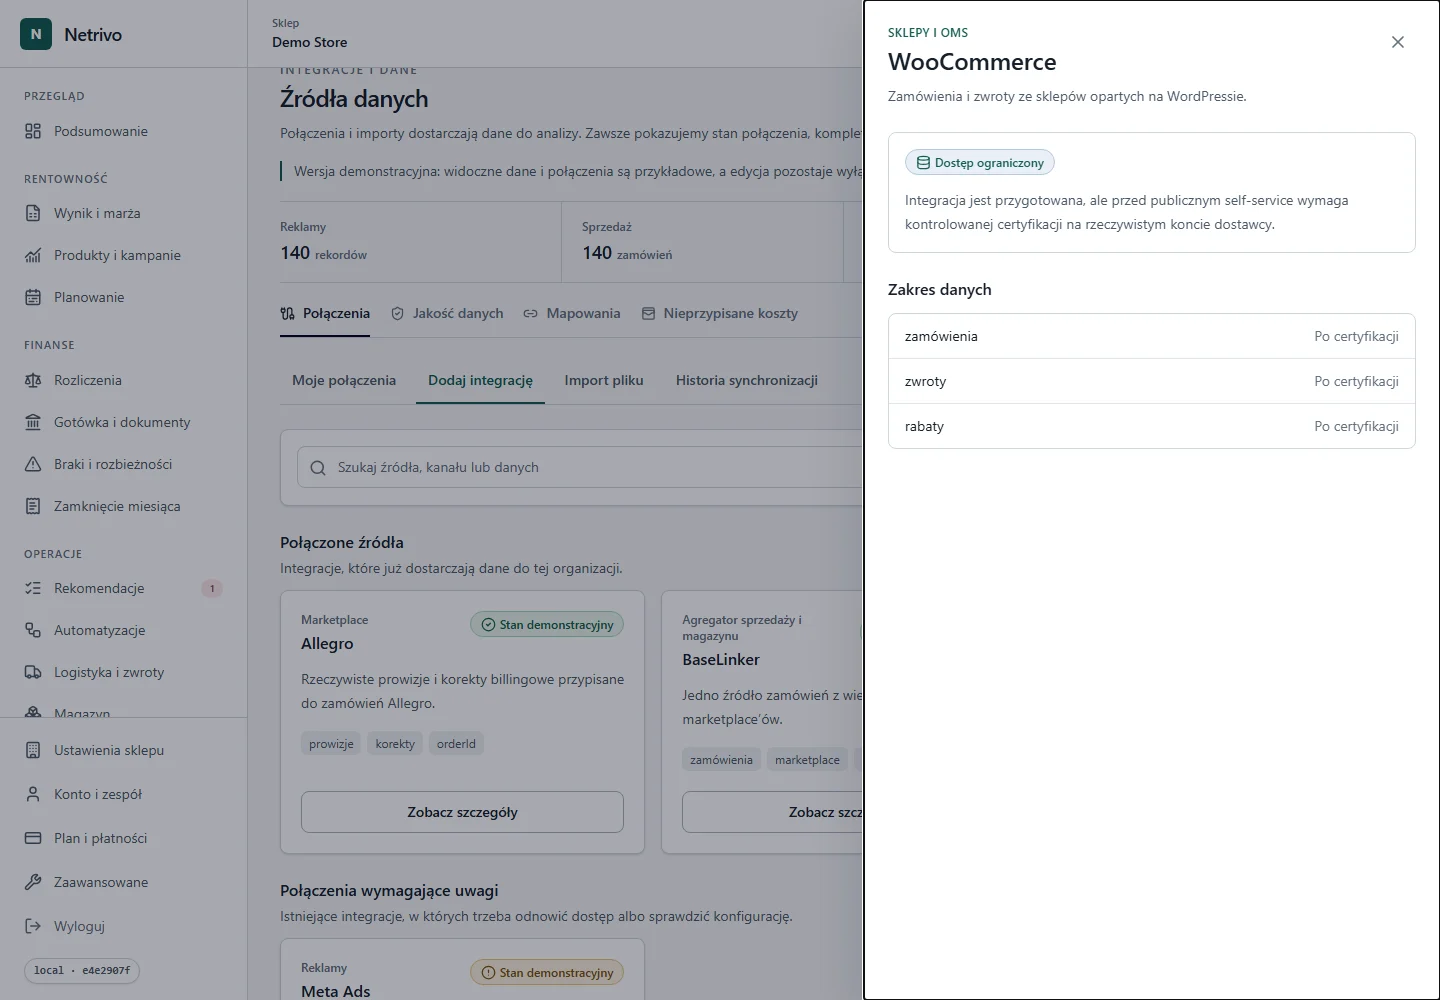Open Nieprzypisane koszty tab

click(x=719, y=313)
